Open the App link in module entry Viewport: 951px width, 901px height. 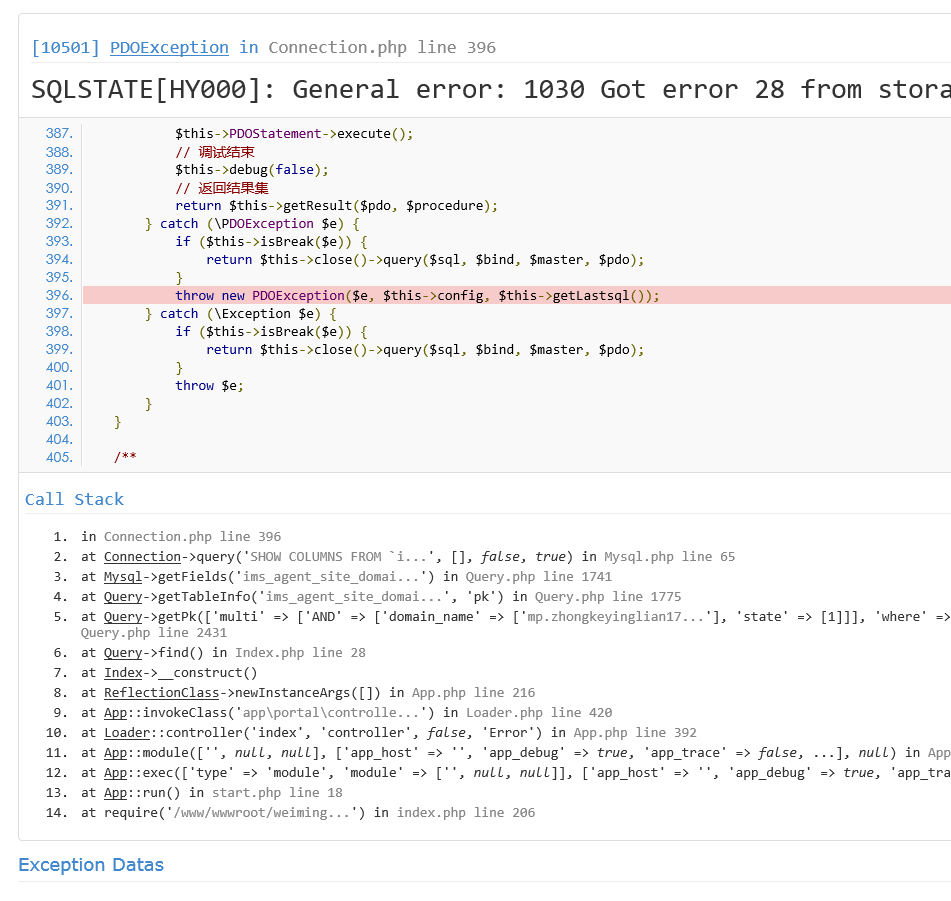115,752
